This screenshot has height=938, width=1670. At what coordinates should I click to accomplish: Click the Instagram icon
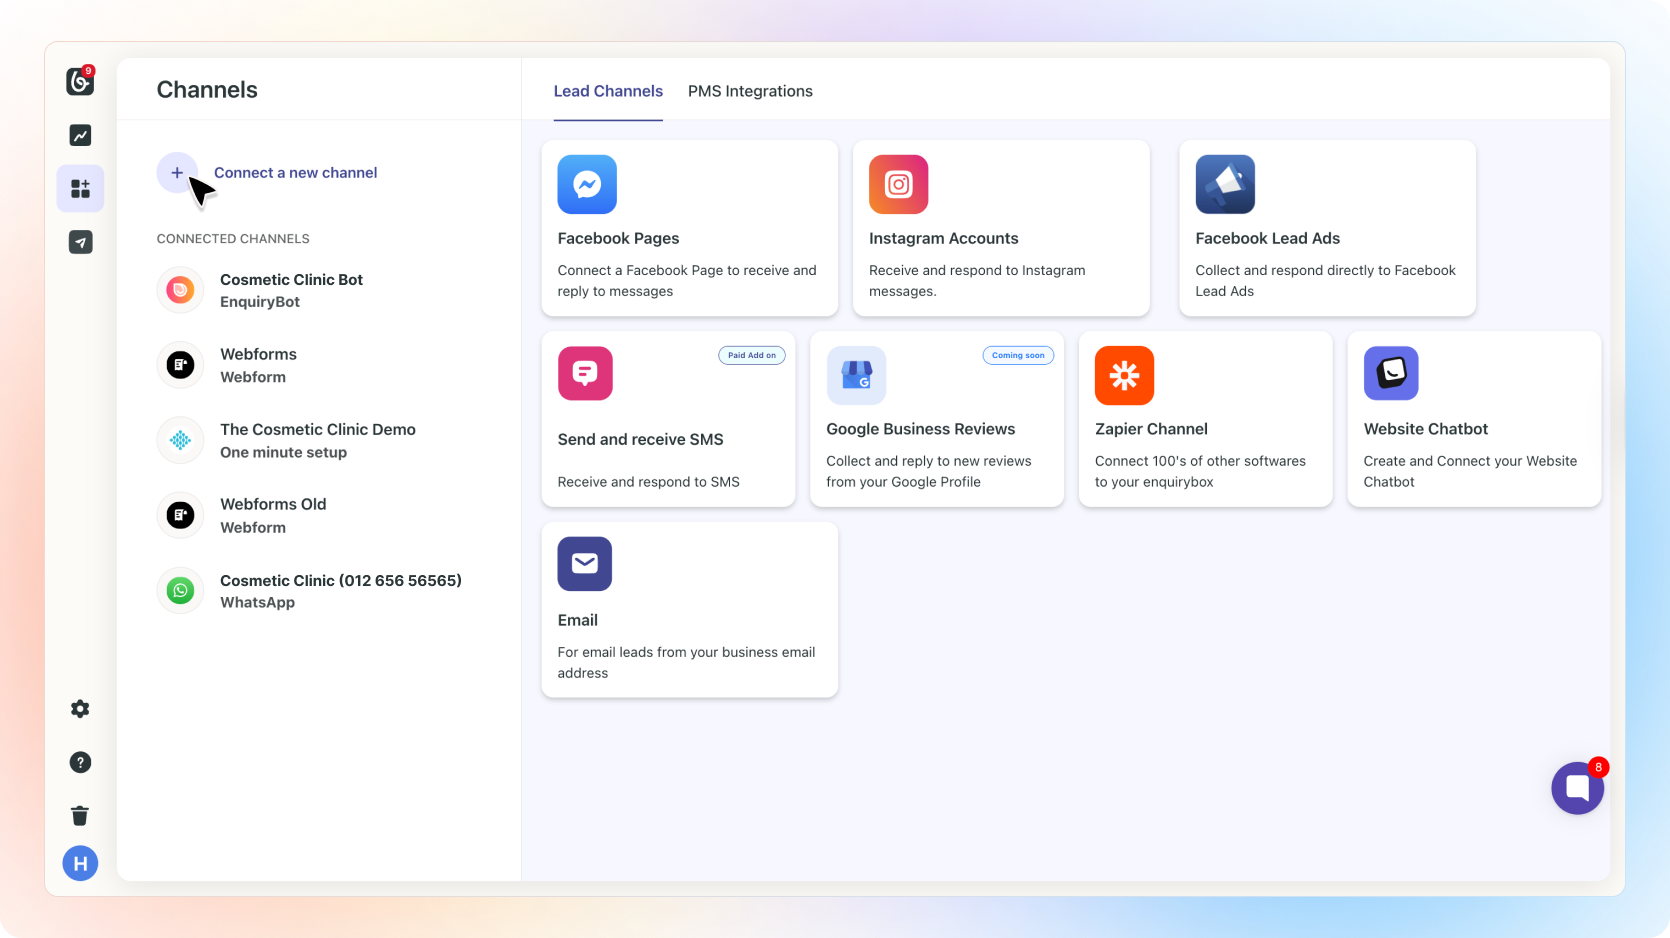[899, 185]
